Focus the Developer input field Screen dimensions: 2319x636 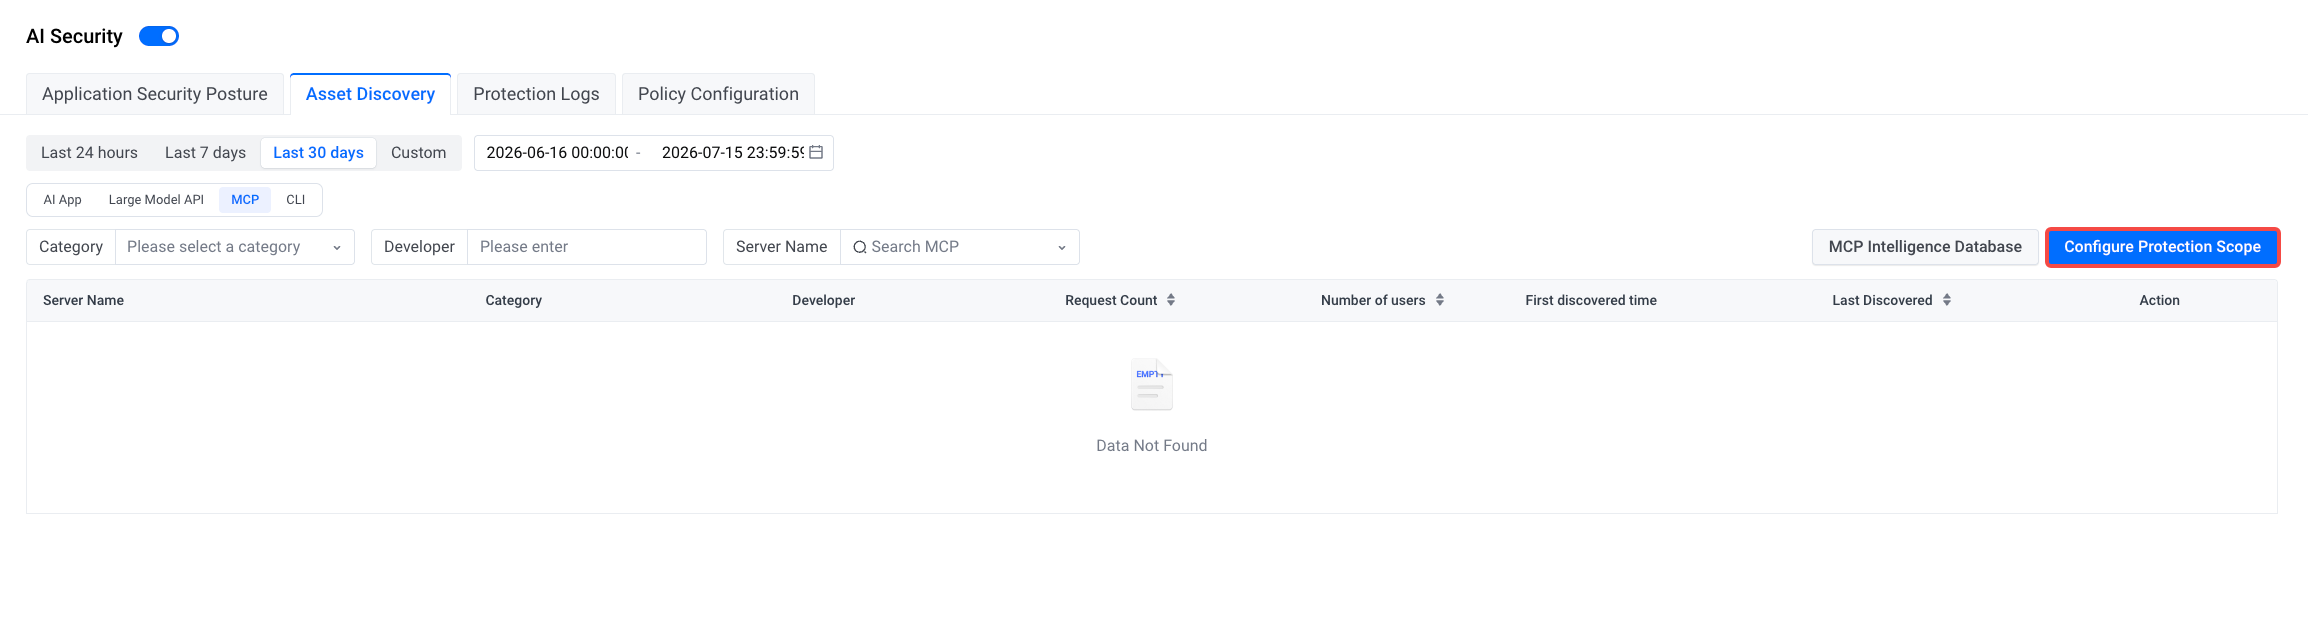tap(587, 247)
